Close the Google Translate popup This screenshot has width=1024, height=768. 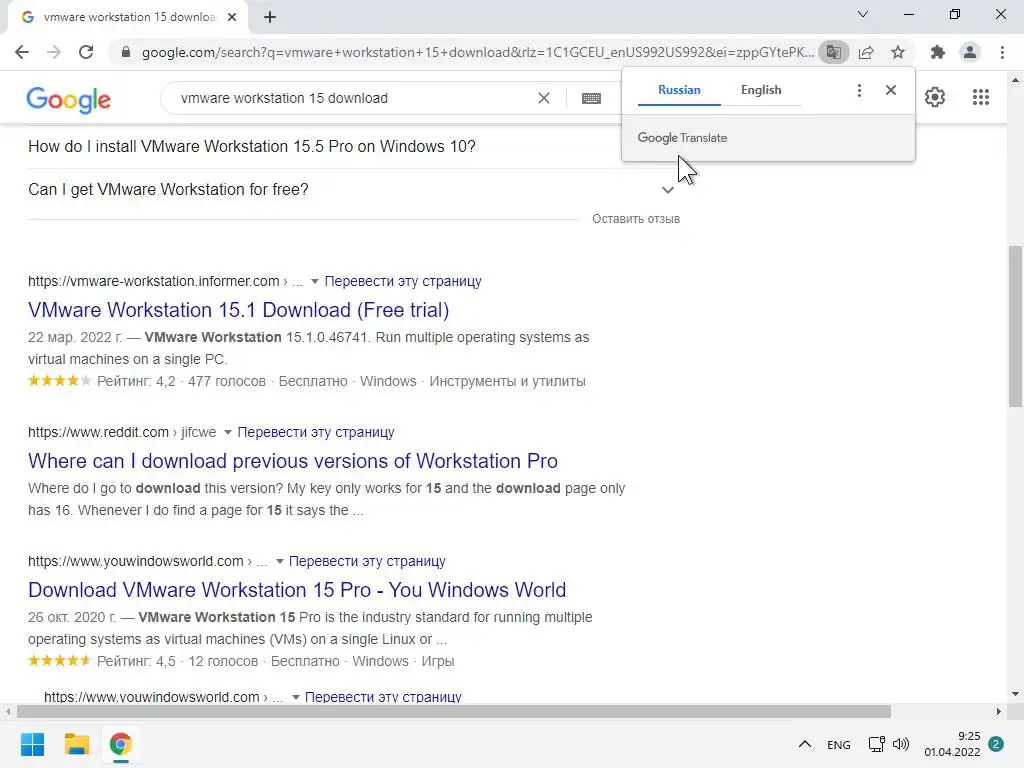coord(891,90)
